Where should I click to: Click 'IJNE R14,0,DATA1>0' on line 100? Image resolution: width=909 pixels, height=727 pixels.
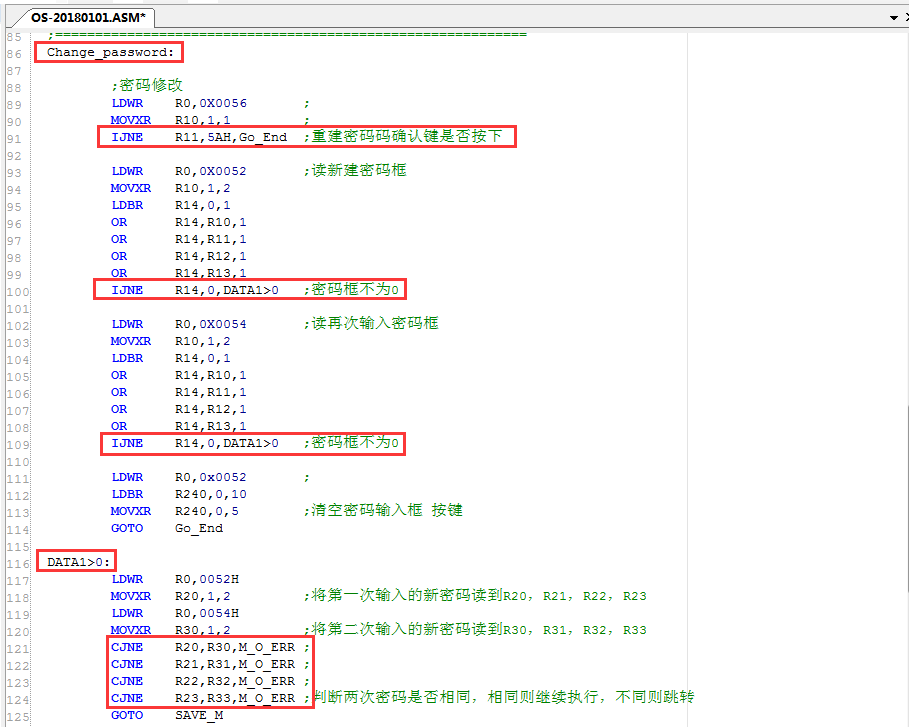point(195,290)
